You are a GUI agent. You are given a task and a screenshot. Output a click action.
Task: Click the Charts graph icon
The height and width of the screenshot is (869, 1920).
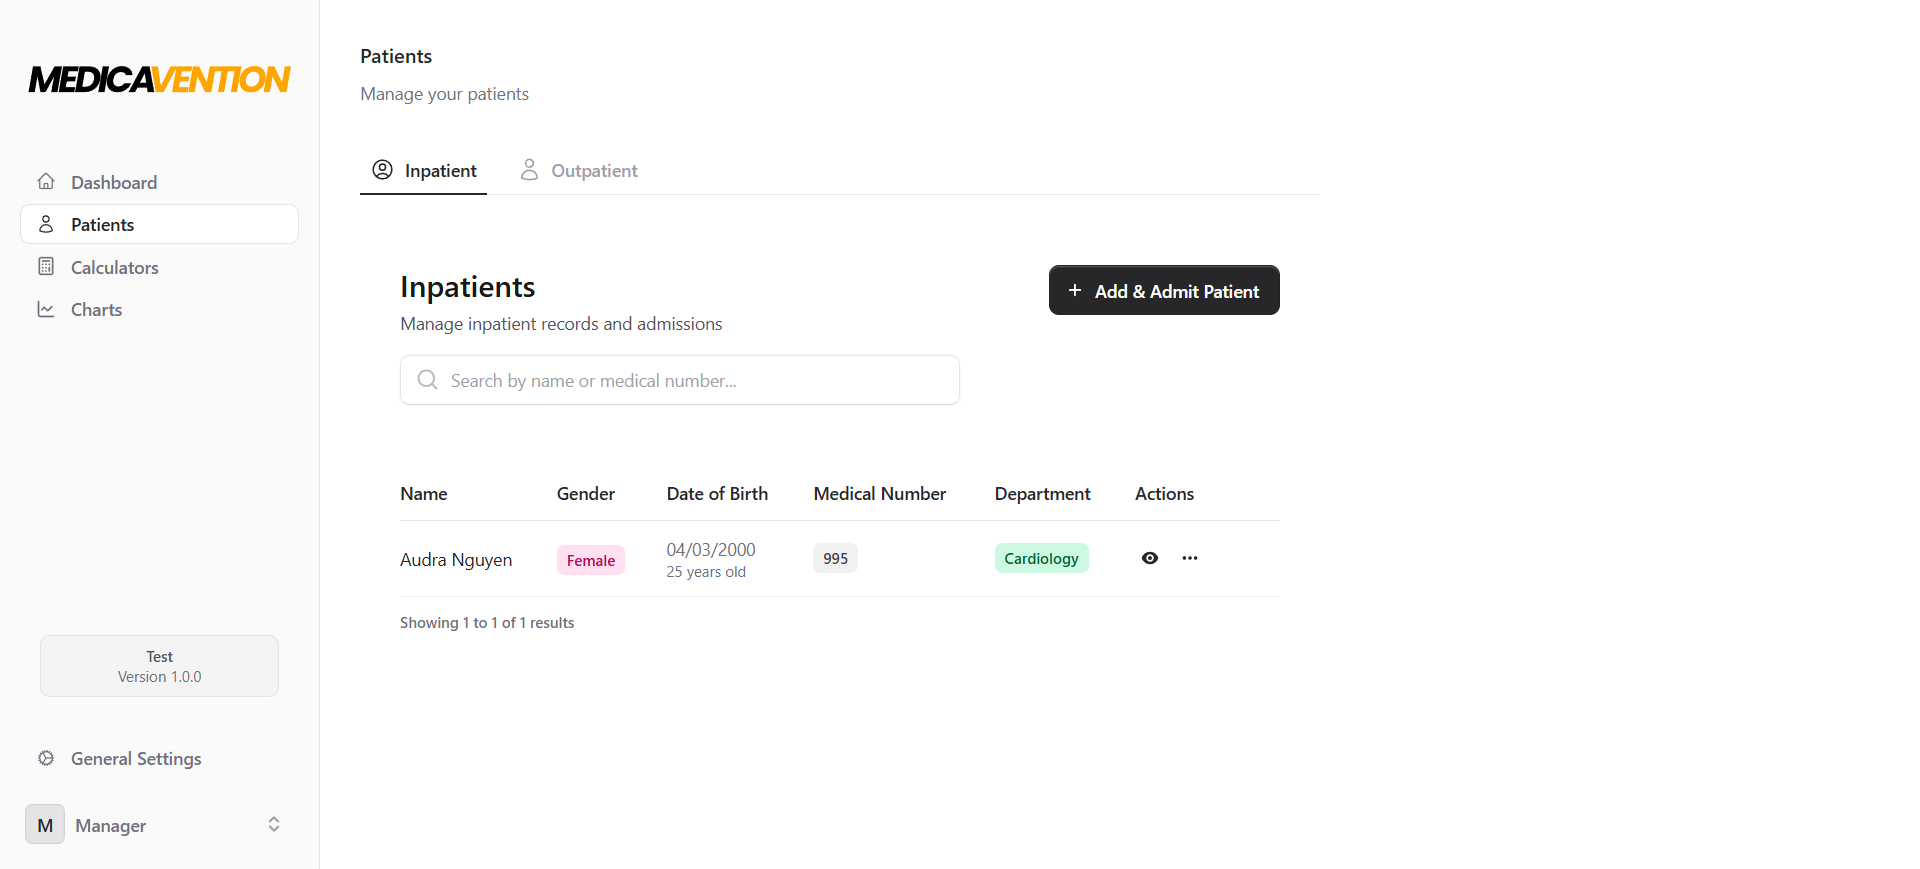tap(46, 310)
